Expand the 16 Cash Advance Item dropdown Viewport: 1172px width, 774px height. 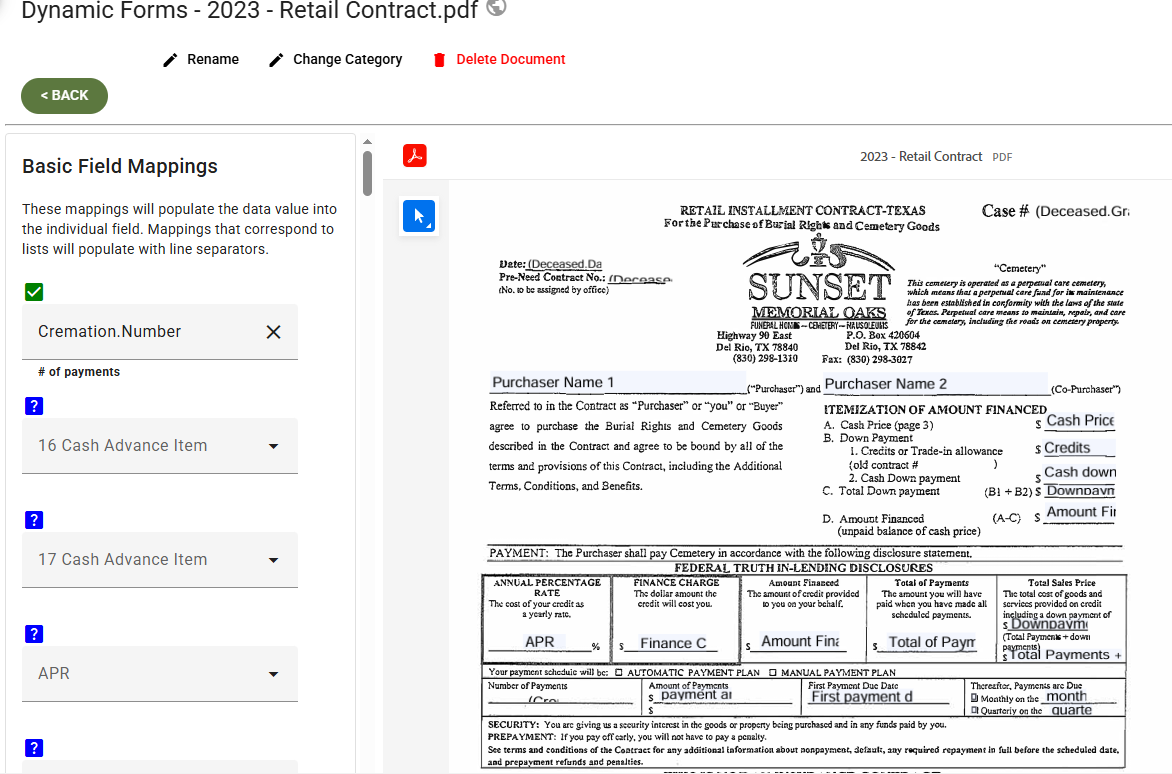pyautogui.click(x=160, y=446)
